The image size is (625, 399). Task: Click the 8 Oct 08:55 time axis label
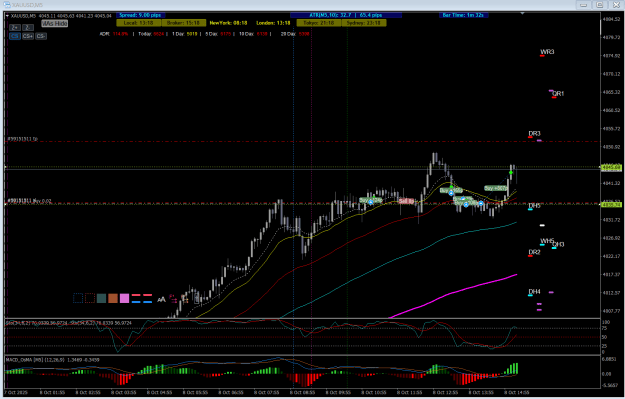tap(302, 393)
